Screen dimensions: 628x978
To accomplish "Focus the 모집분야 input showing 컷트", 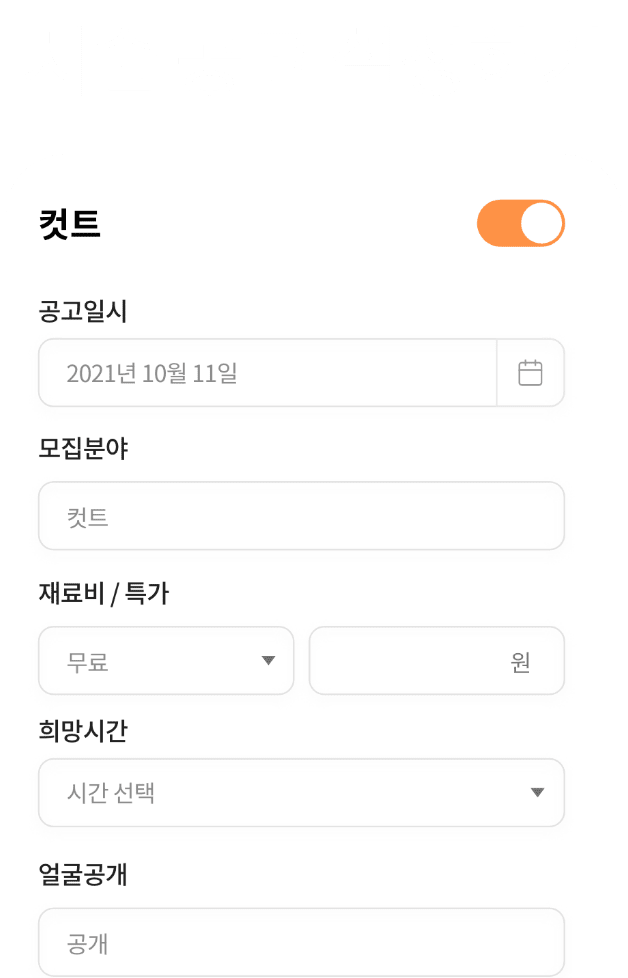I will click(x=301, y=516).
